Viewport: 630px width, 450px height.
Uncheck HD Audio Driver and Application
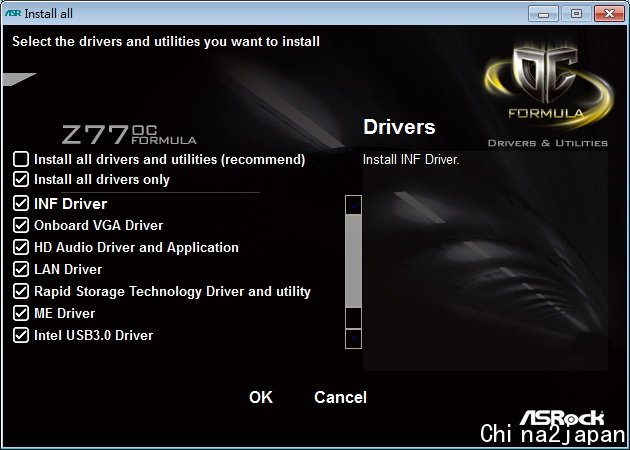click(21, 247)
